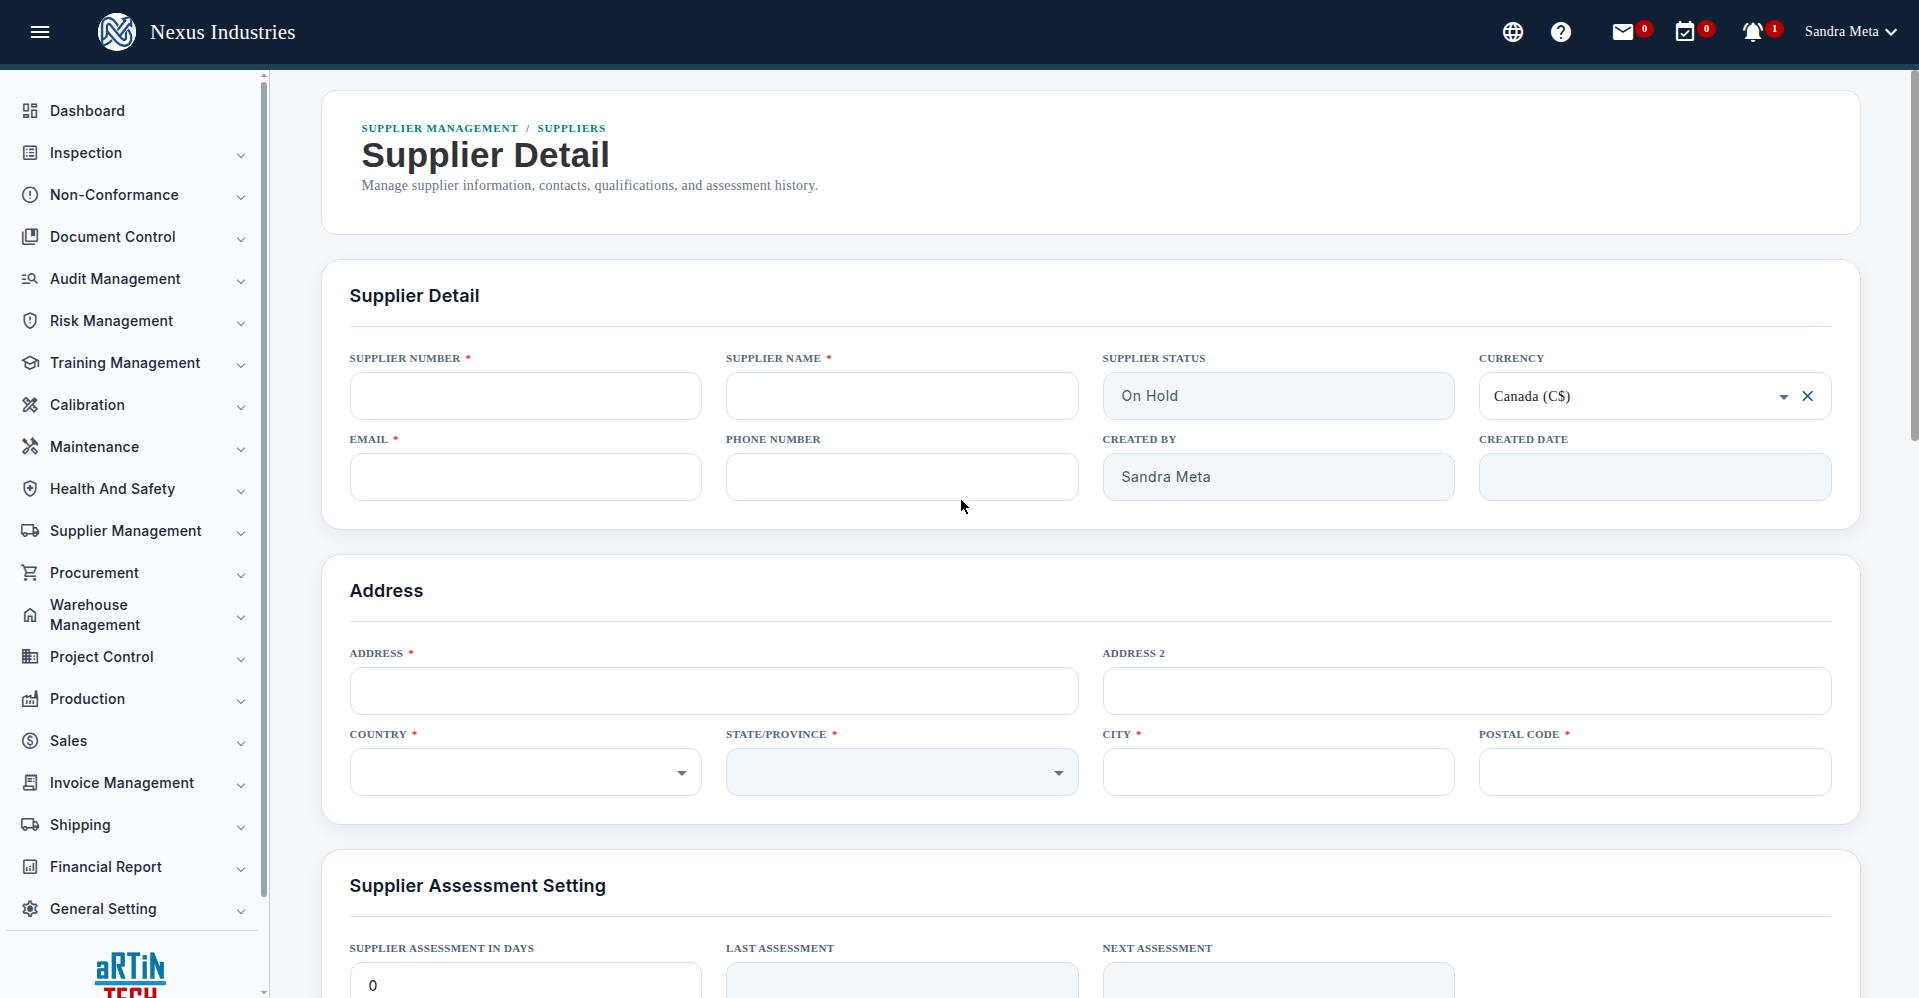Focus the Postal Code field

click(x=1655, y=772)
